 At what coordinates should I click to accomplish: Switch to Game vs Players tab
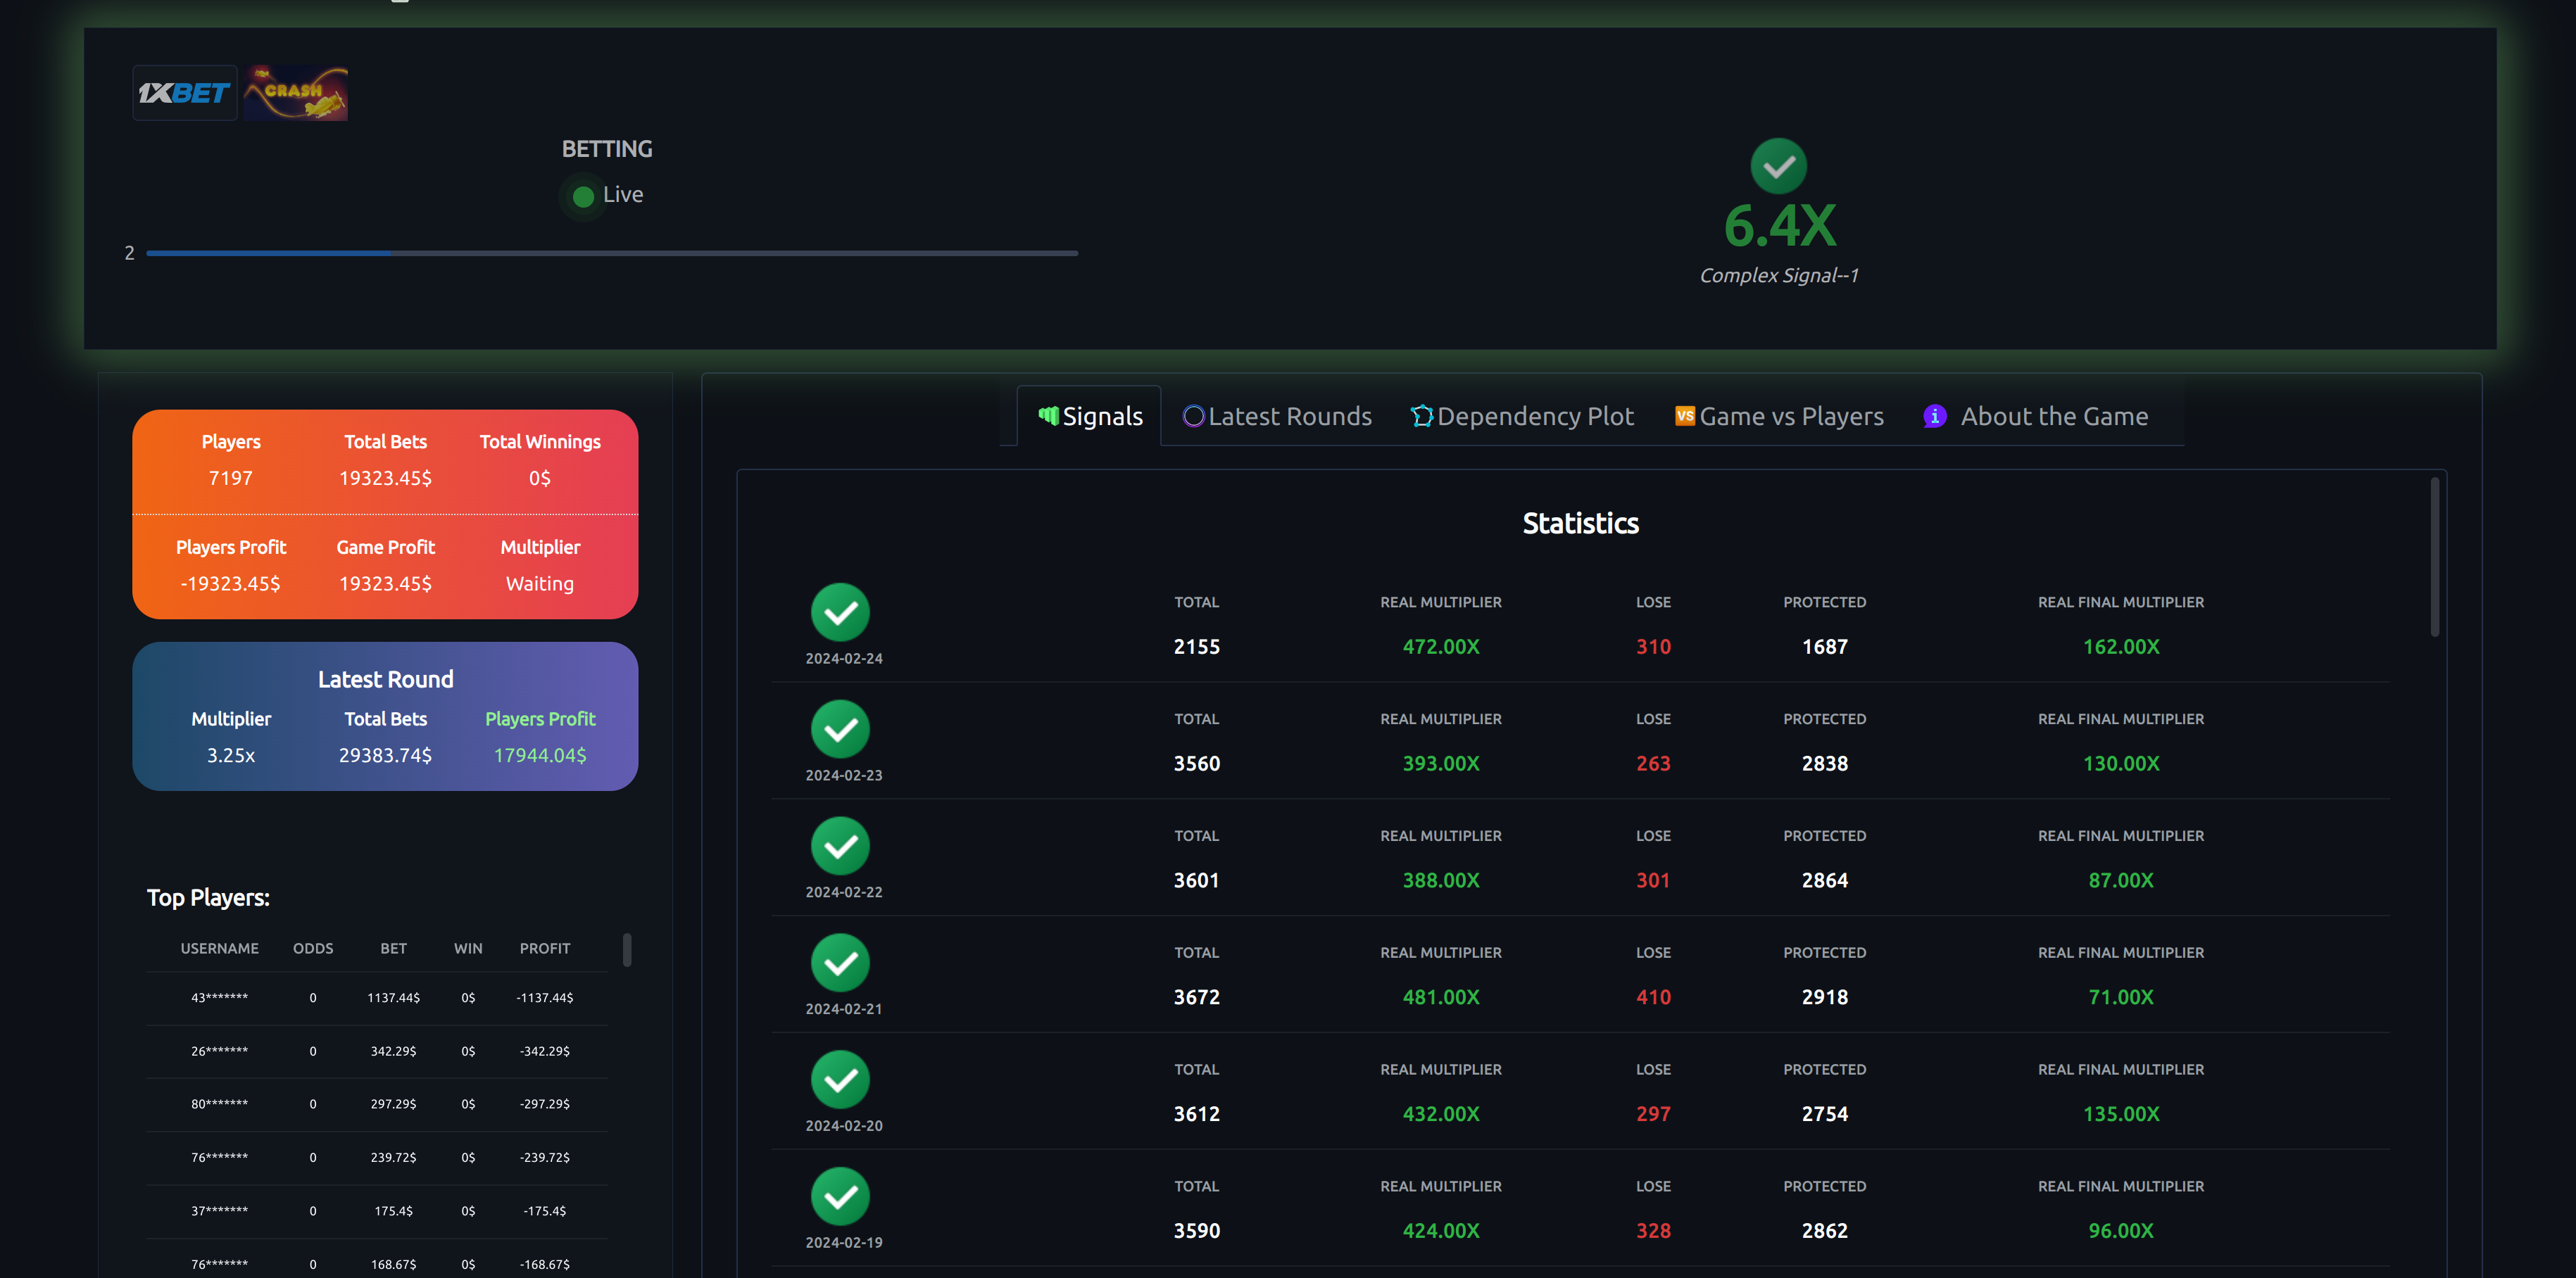(x=1779, y=416)
